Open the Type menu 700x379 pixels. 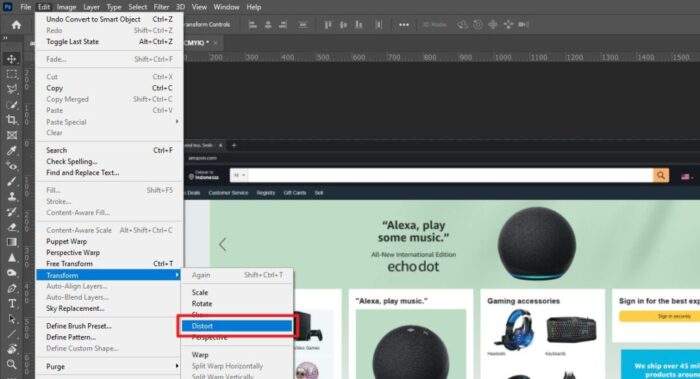tap(114, 7)
